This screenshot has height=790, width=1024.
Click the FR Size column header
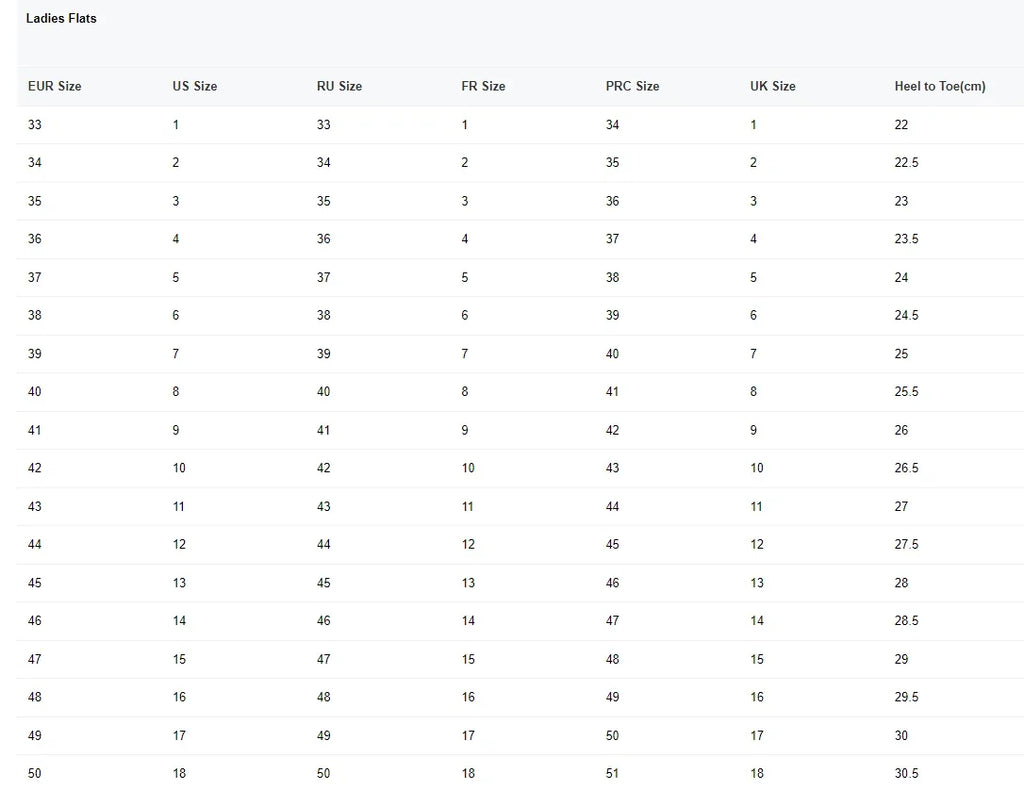[483, 86]
